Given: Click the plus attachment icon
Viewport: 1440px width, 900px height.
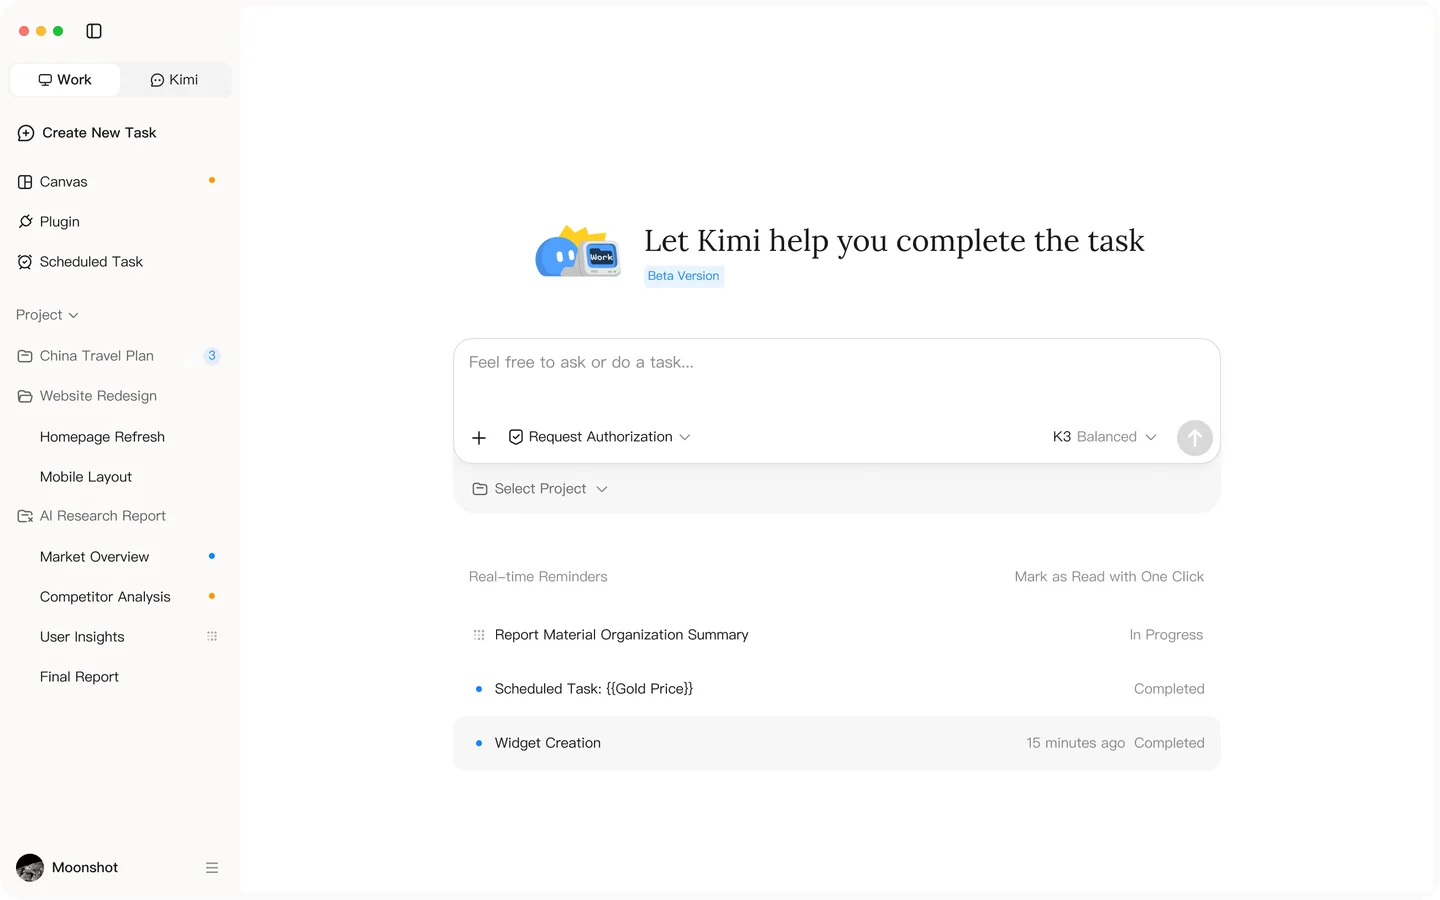Looking at the screenshot, I should 479,438.
